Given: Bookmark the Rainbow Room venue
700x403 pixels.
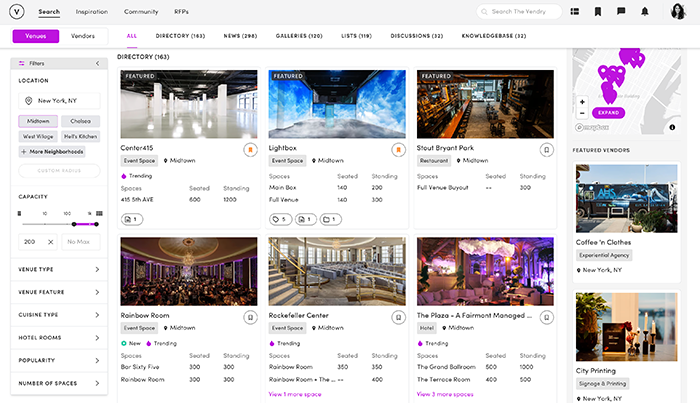Looking at the screenshot, I should (250, 316).
